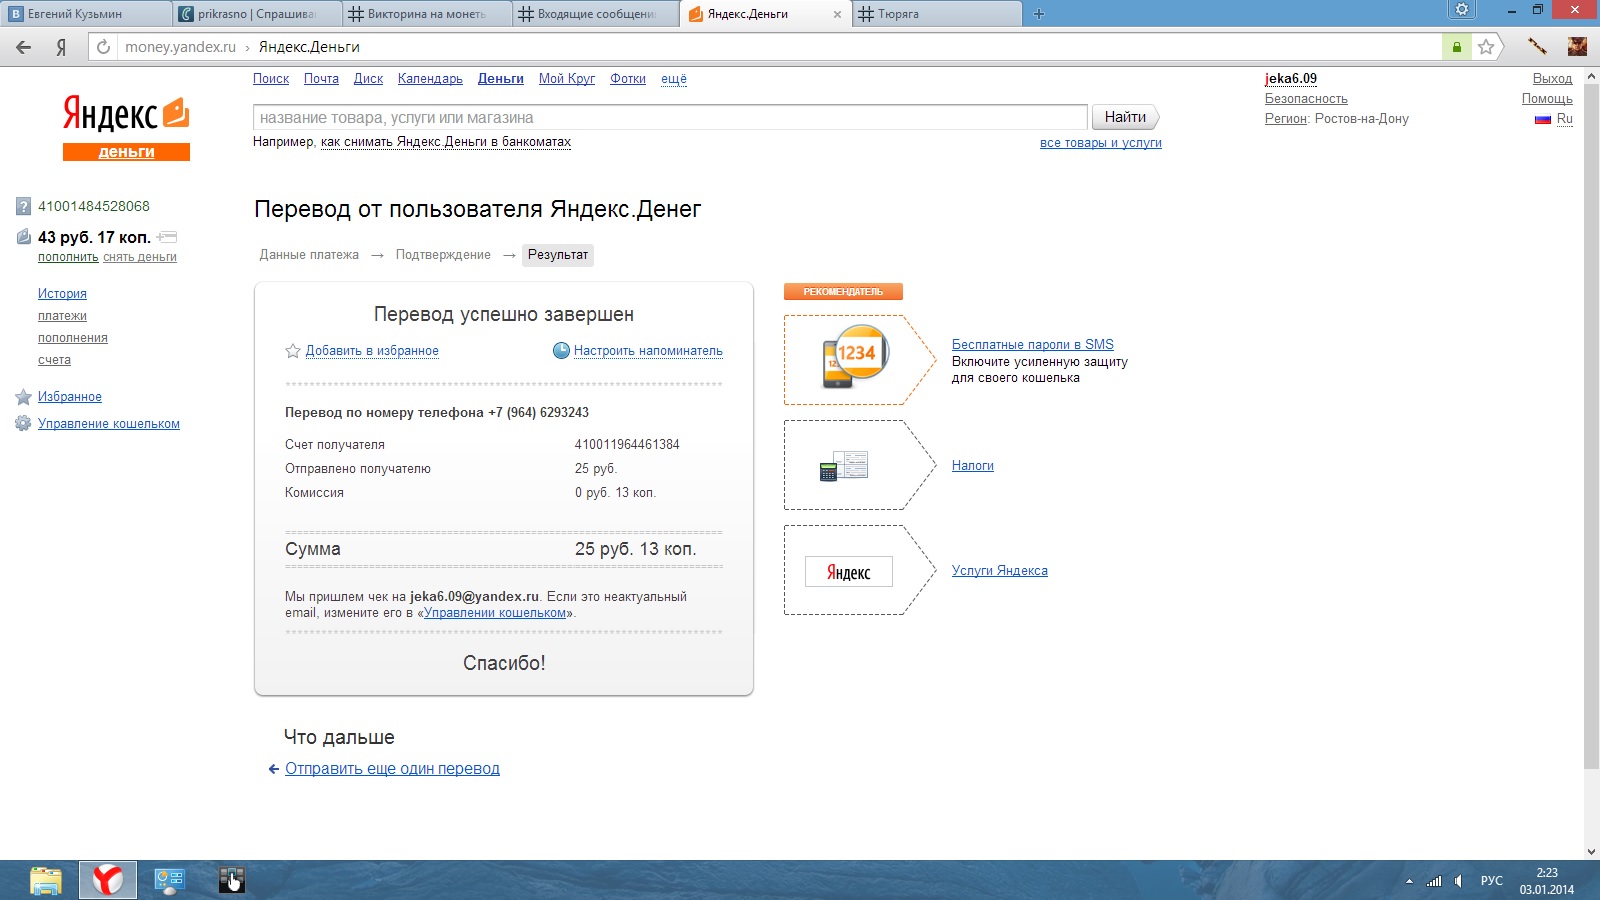Open Поиск in top navigation

[x=271, y=79]
